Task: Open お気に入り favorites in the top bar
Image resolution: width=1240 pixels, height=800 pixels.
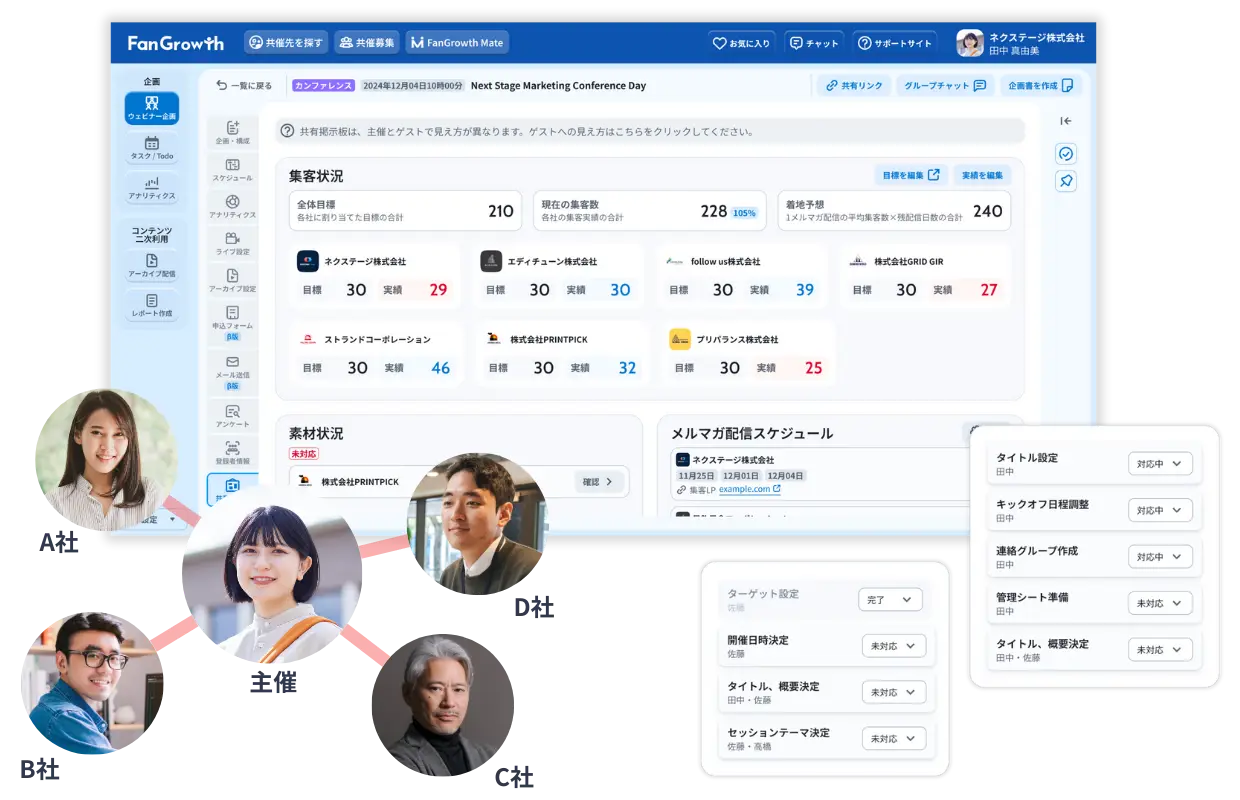Action: click(x=741, y=43)
